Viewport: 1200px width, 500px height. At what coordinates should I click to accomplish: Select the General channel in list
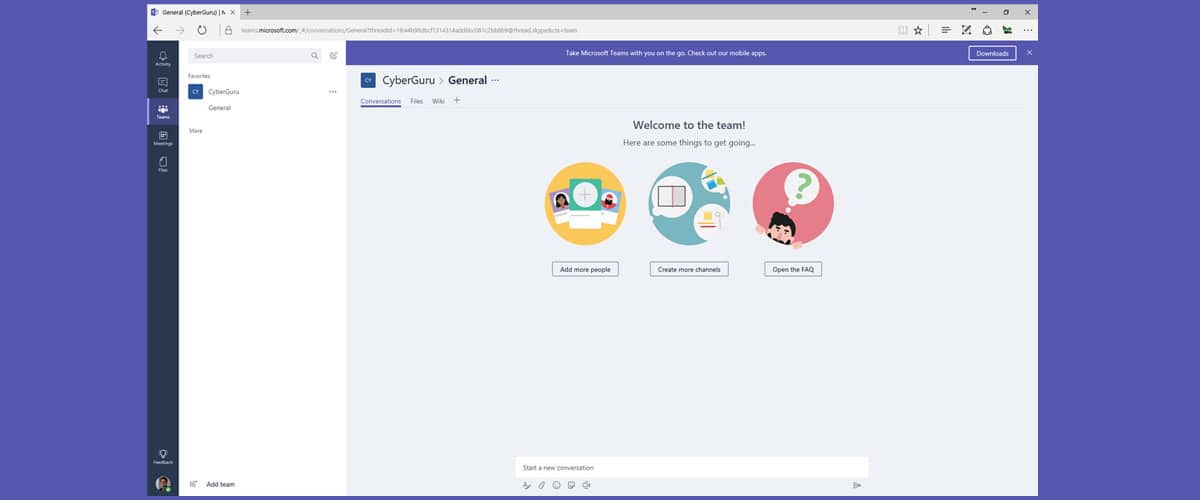pyautogui.click(x=219, y=108)
